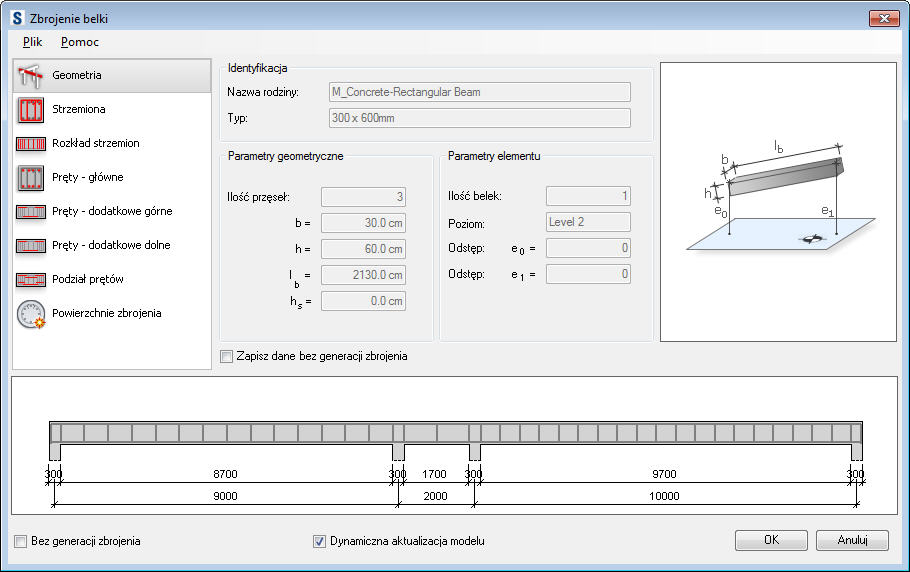910x572 pixels.
Task: Confirm with the OK button
Action: [771, 540]
